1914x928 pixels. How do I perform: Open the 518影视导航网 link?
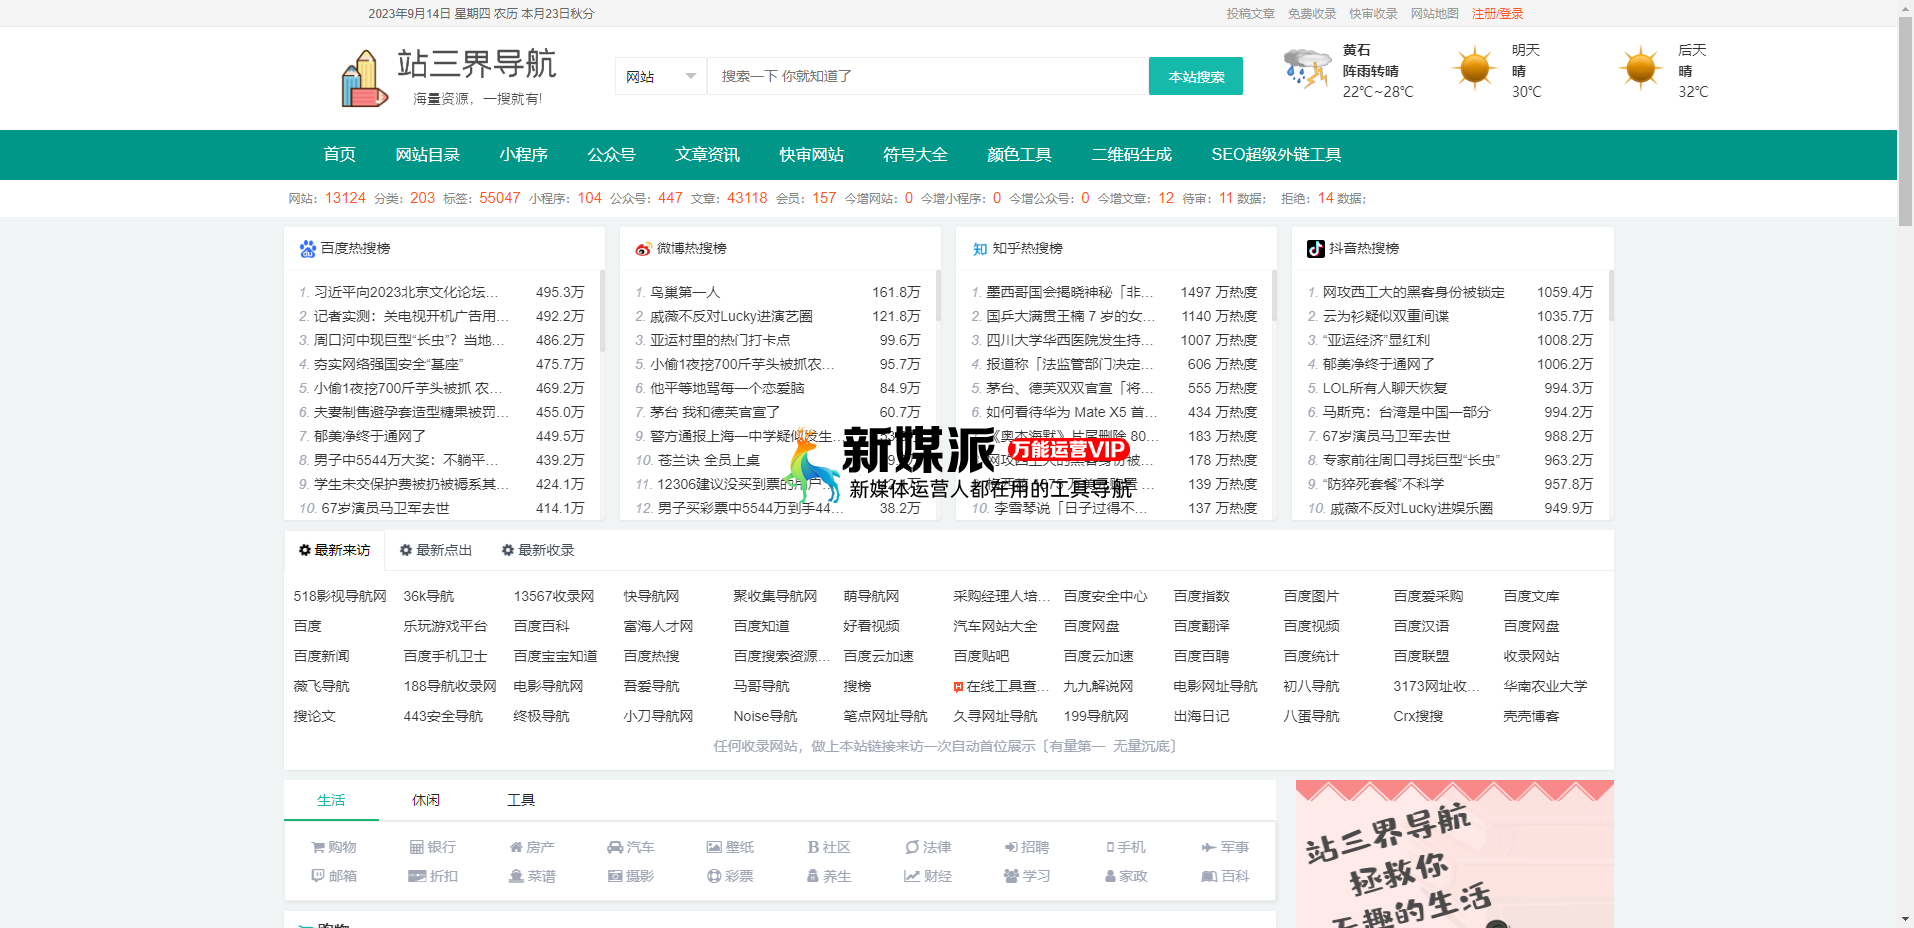pos(340,596)
